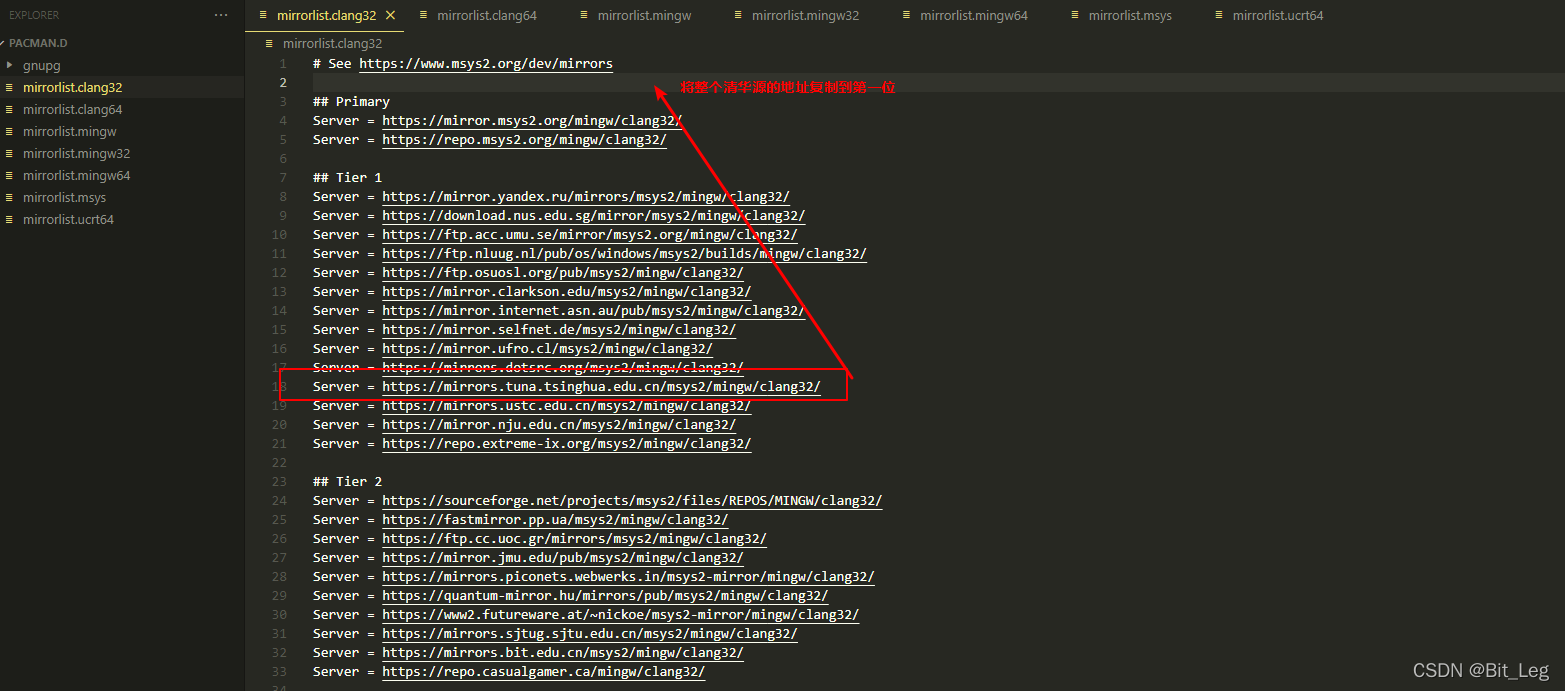Click file icon on mirrorlist.ucrt64 tab
Screen dimensions: 1565x691
(1219, 15)
